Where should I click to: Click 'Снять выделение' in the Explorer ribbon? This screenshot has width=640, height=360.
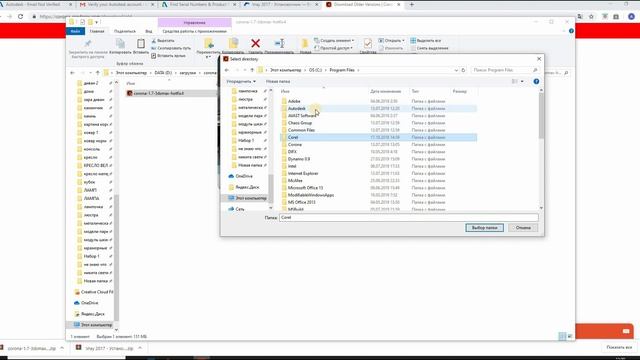(x=429, y=48)
